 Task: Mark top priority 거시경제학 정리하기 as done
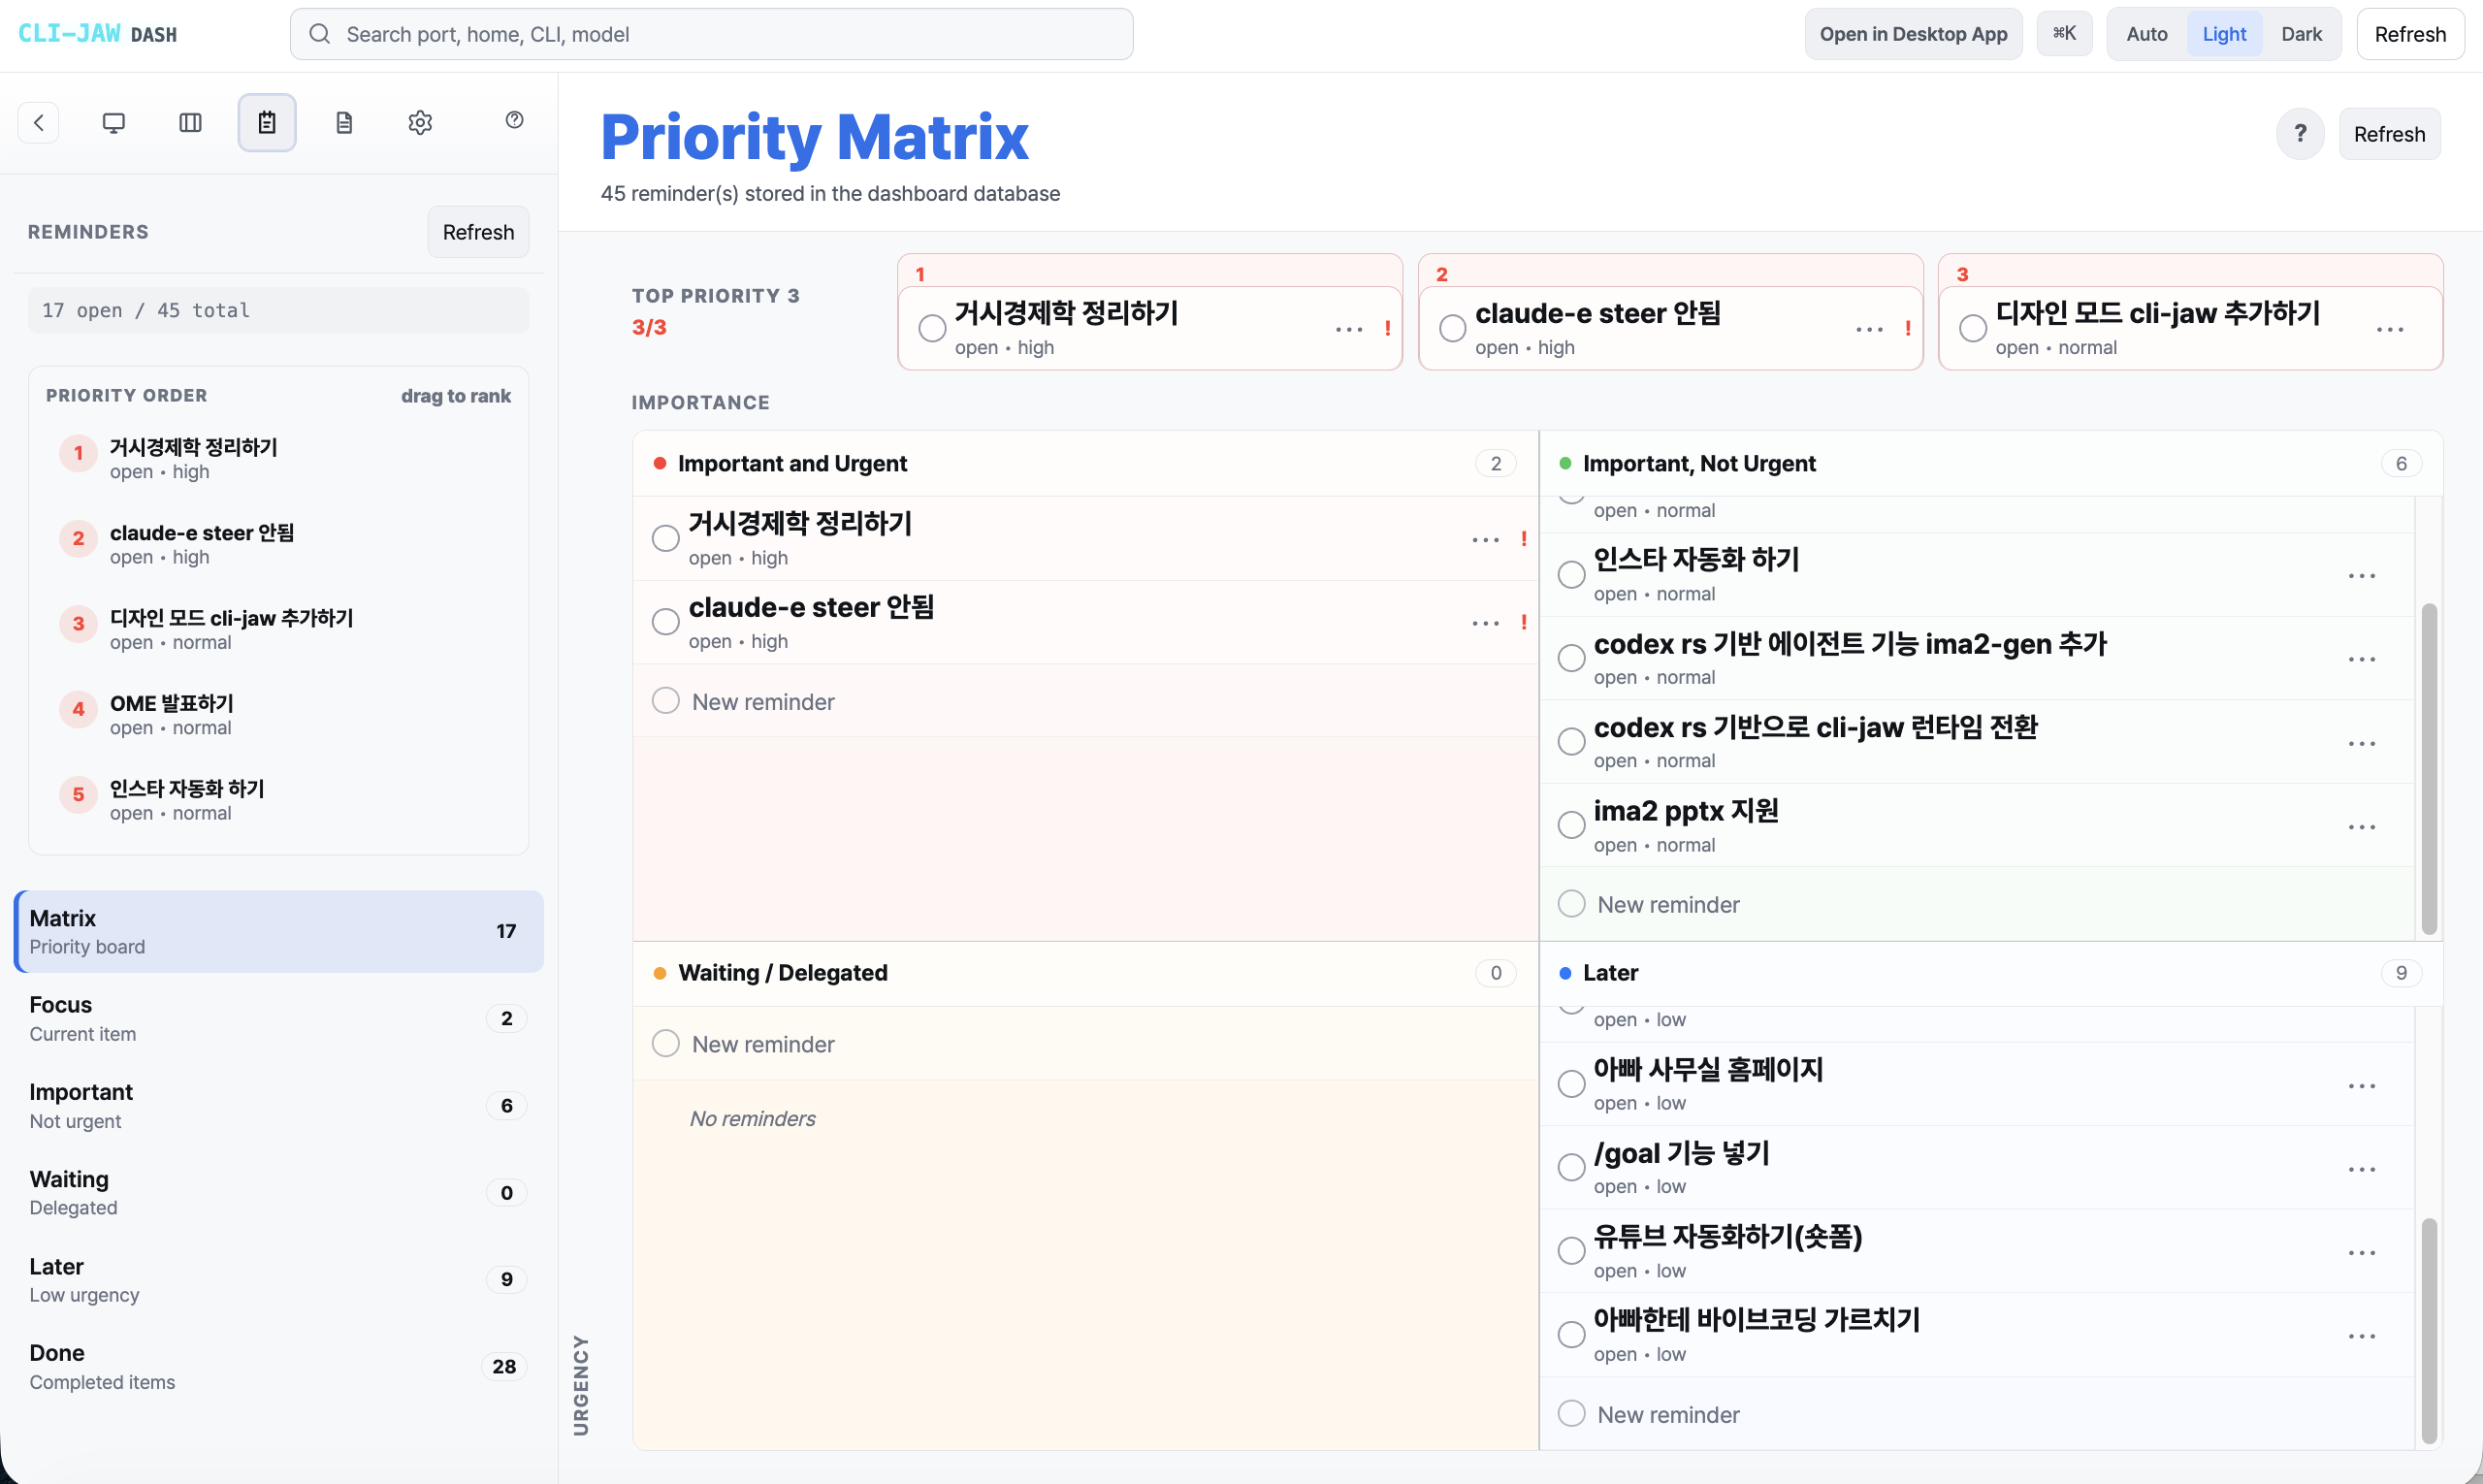[932, 328]
